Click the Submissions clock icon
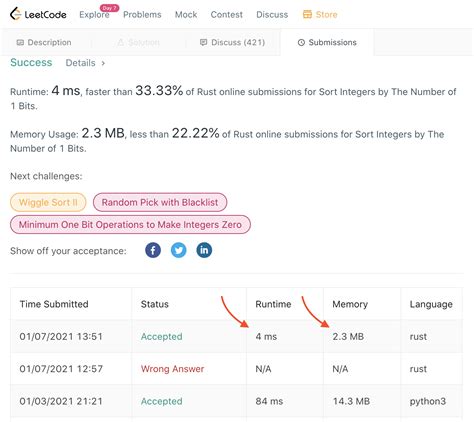 click(301, 42)
